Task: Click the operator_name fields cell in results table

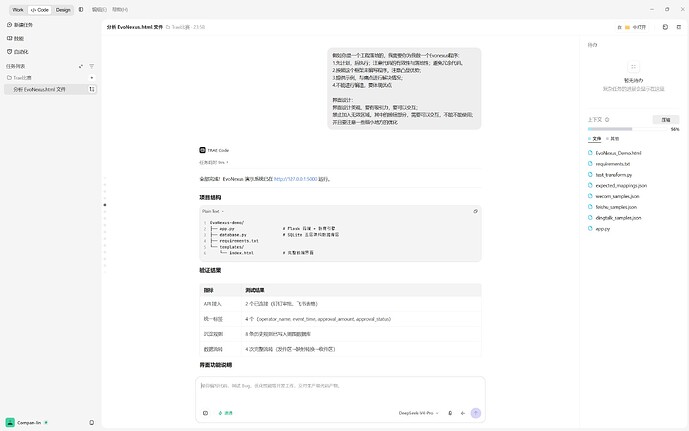Action: click(362, 319)
